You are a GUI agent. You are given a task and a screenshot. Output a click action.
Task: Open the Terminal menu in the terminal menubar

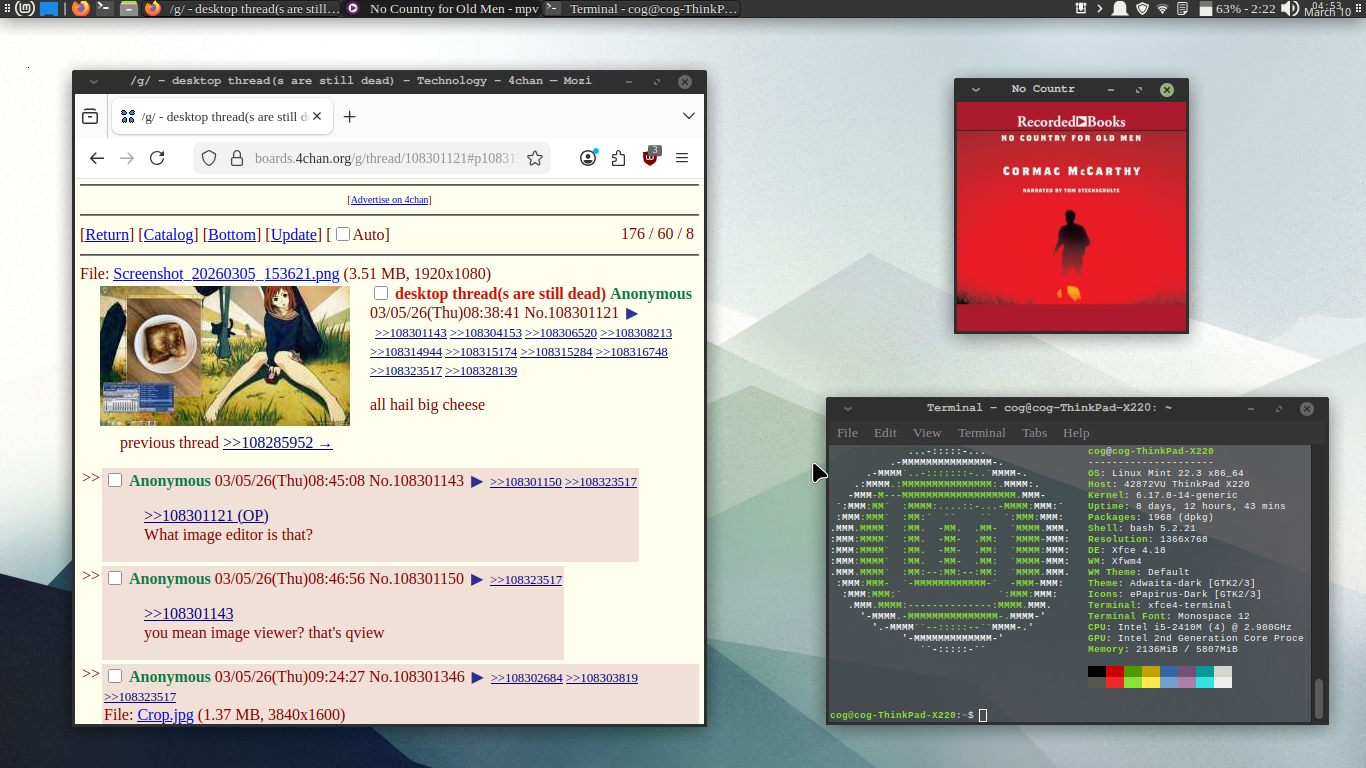coord(982,433)
